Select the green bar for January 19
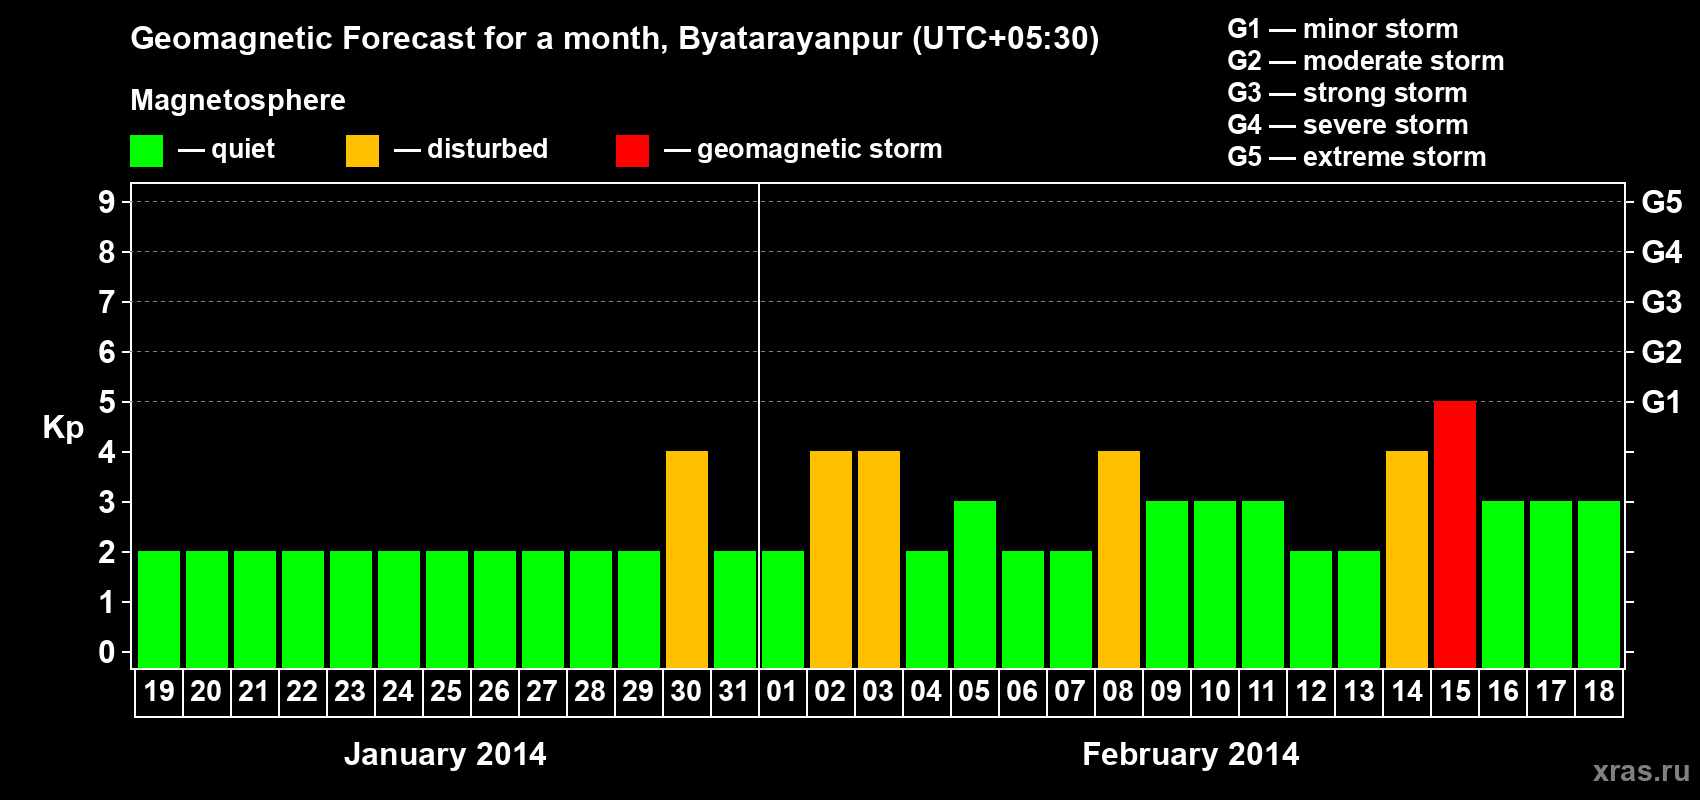Screen dimensions: 1700x800 pyautogui.click(x=159, y=609)
